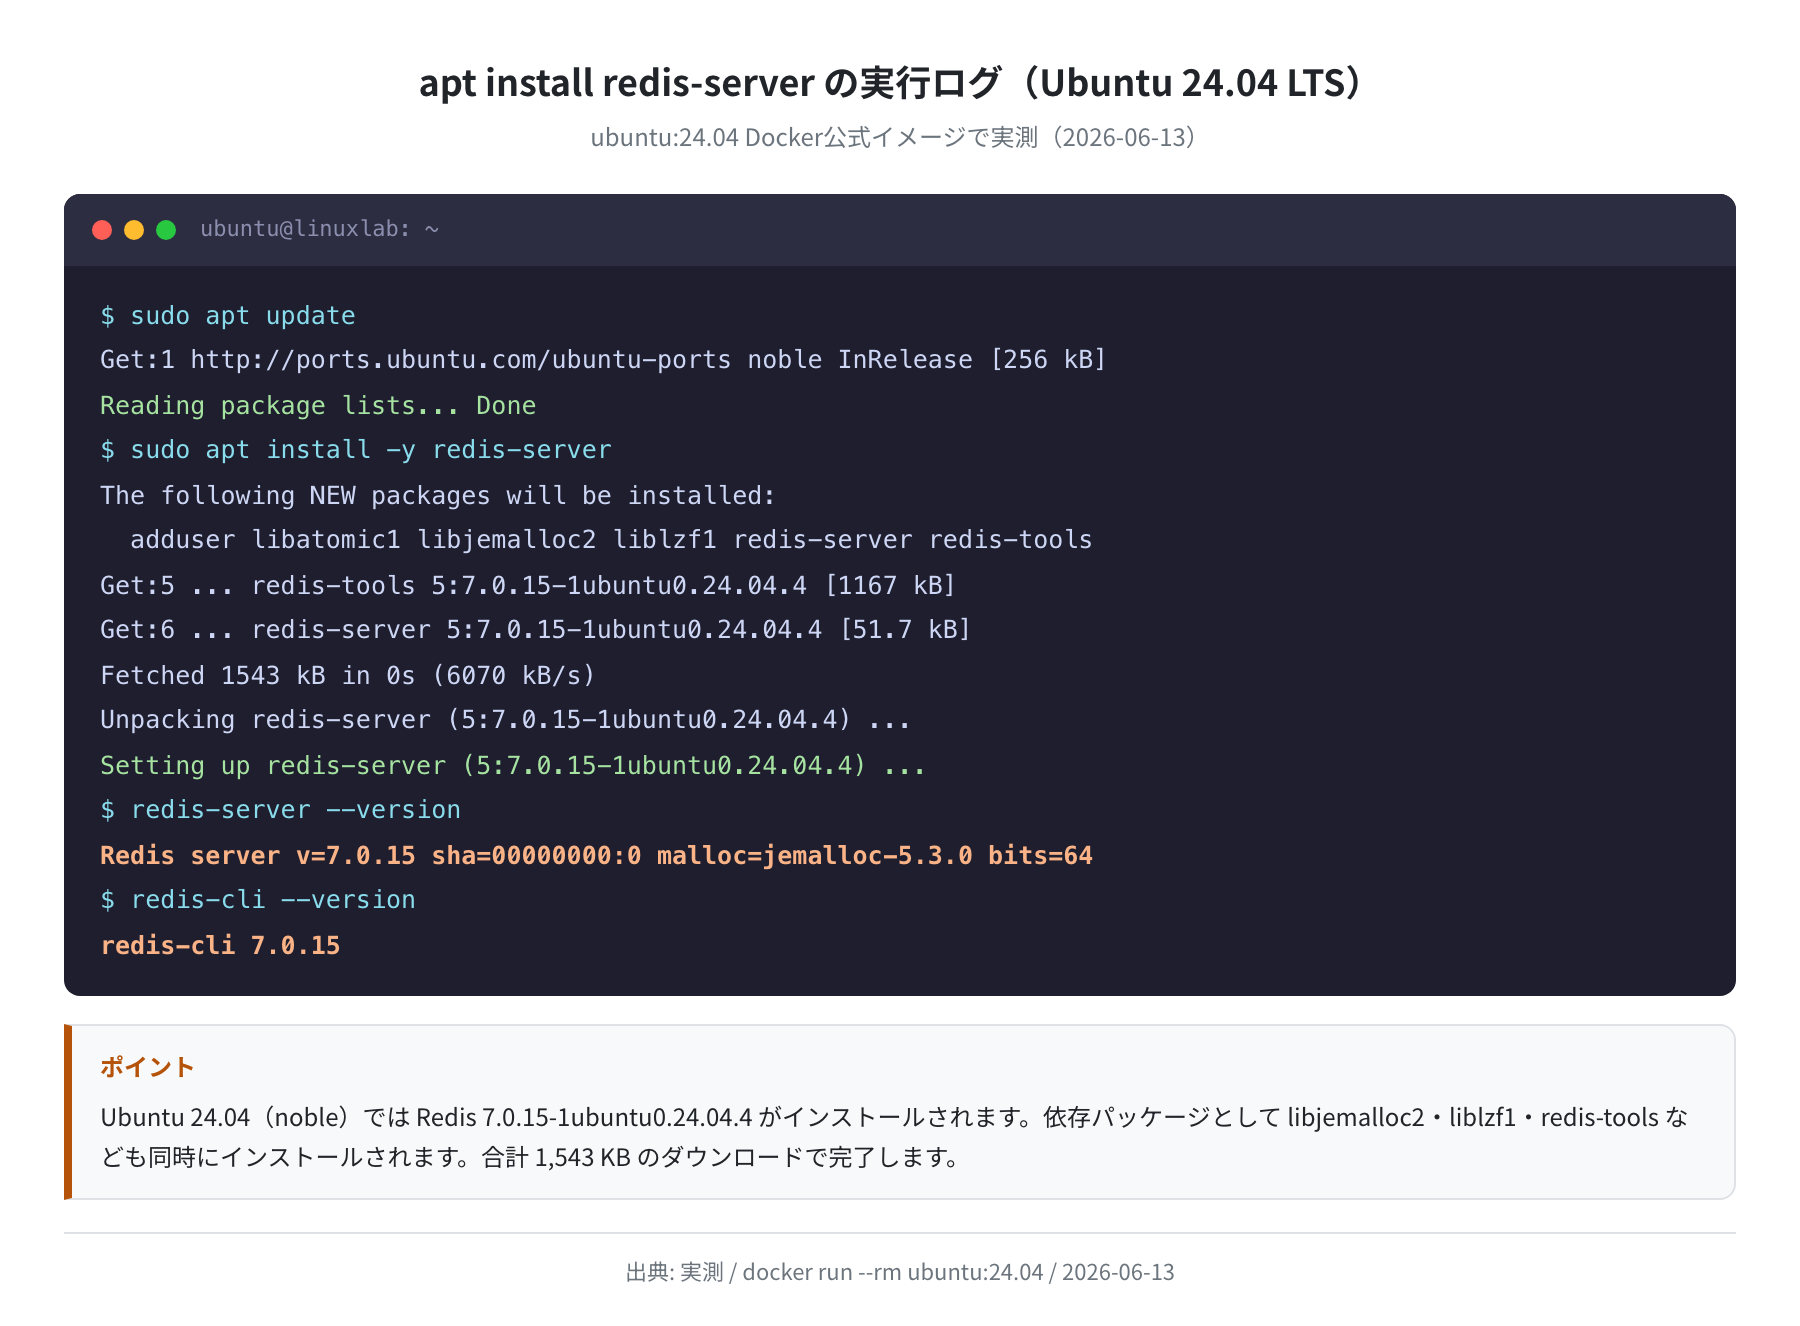Click the "$ redis-cli --version" command line
The width and height of the screenshot is (1800, 1326).
258,900
